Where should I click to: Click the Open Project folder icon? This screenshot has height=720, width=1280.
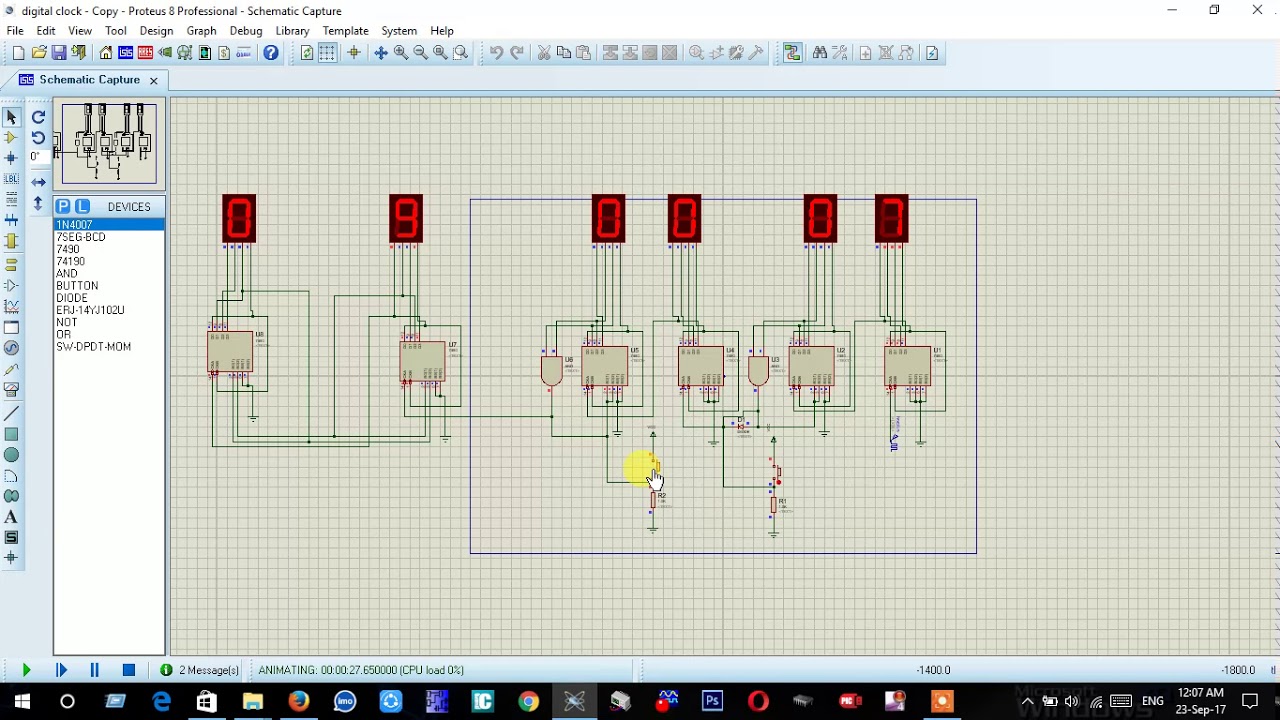click(39, 53)
